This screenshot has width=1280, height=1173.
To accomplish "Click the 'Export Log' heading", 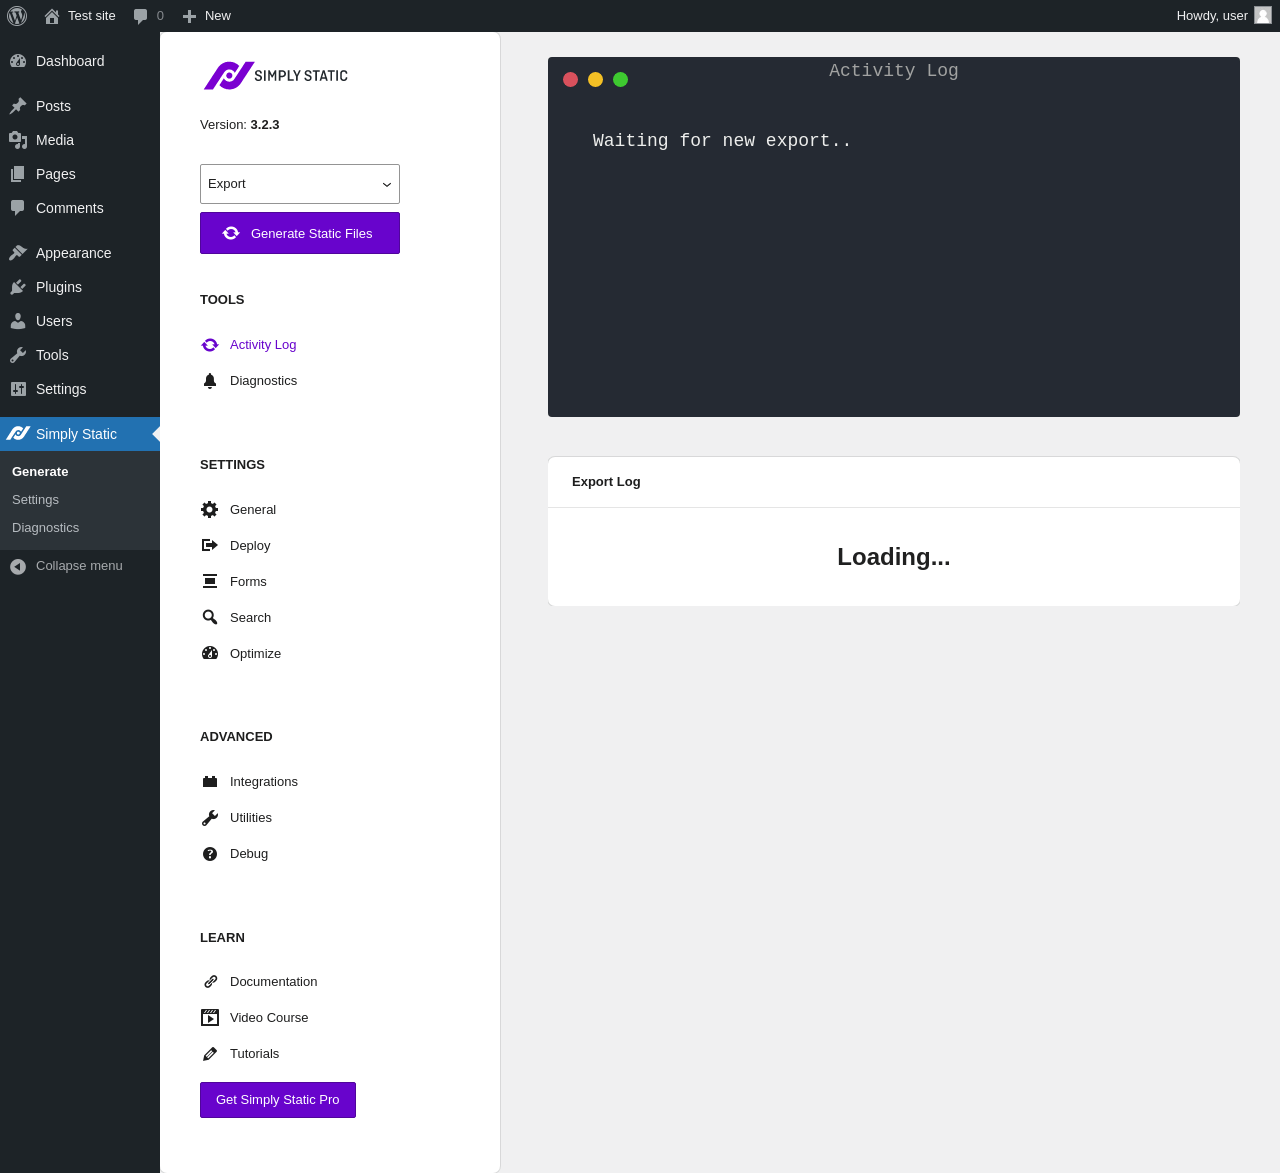I will coord(606,482).
